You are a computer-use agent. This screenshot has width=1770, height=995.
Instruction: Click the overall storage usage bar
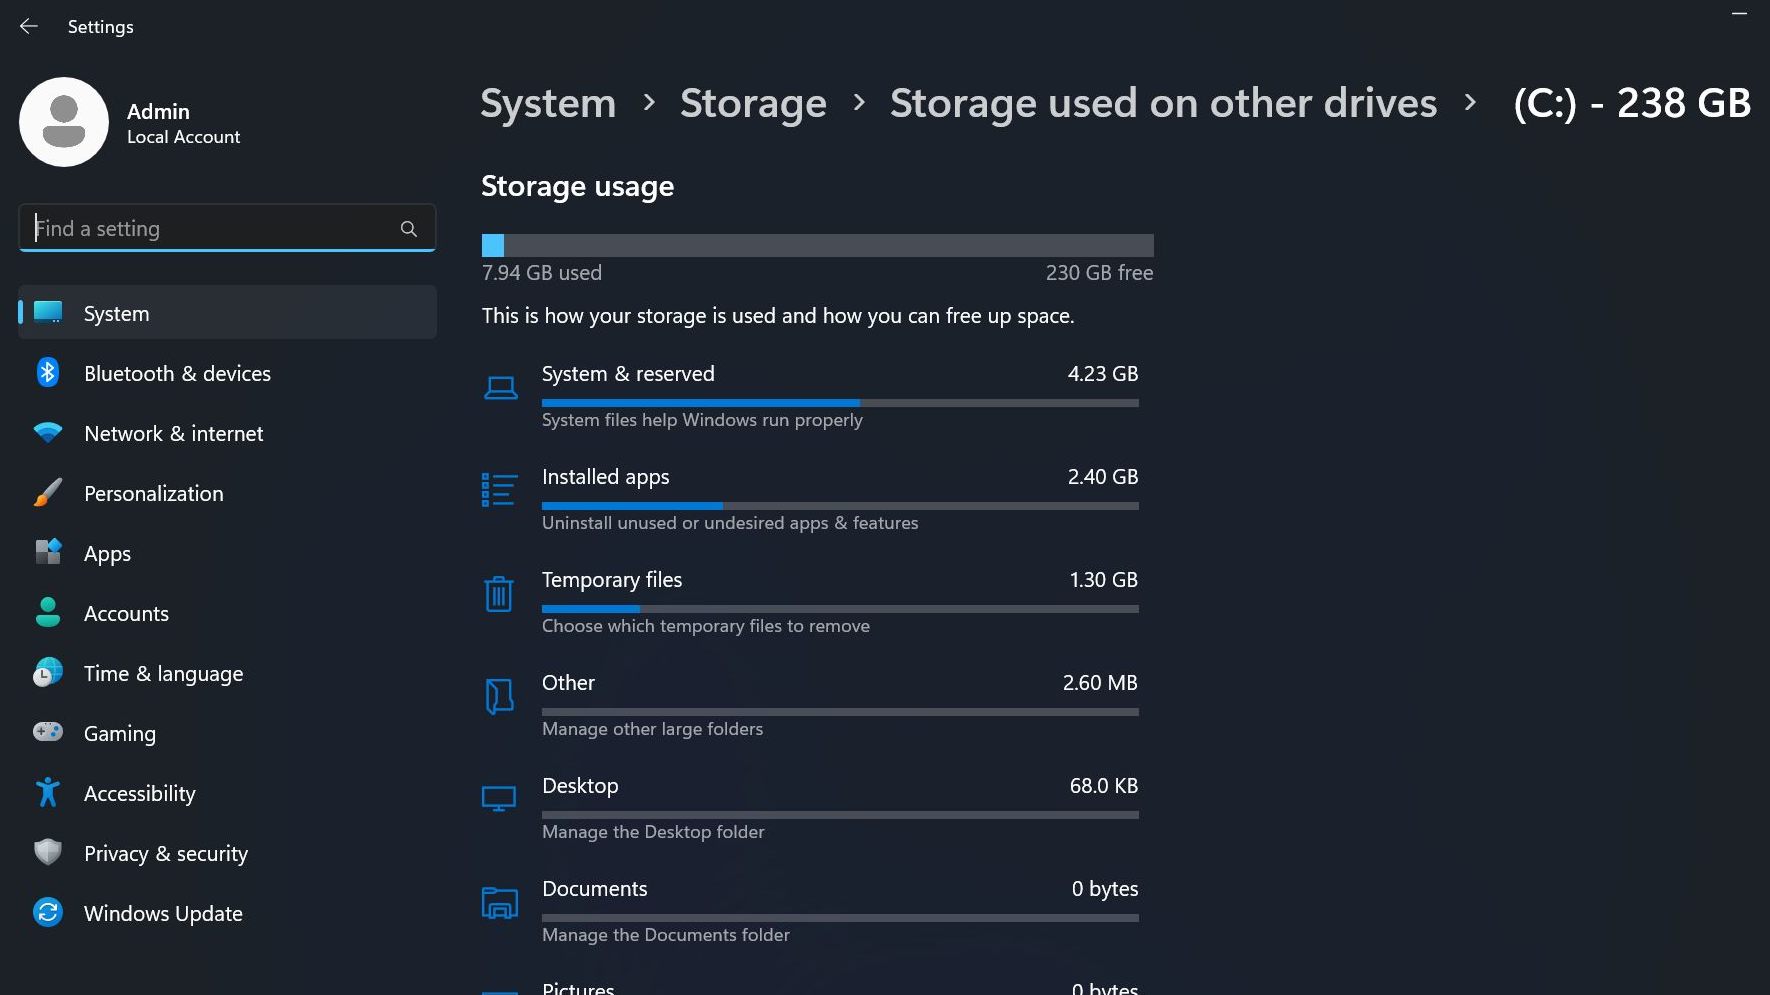(817, 245)
